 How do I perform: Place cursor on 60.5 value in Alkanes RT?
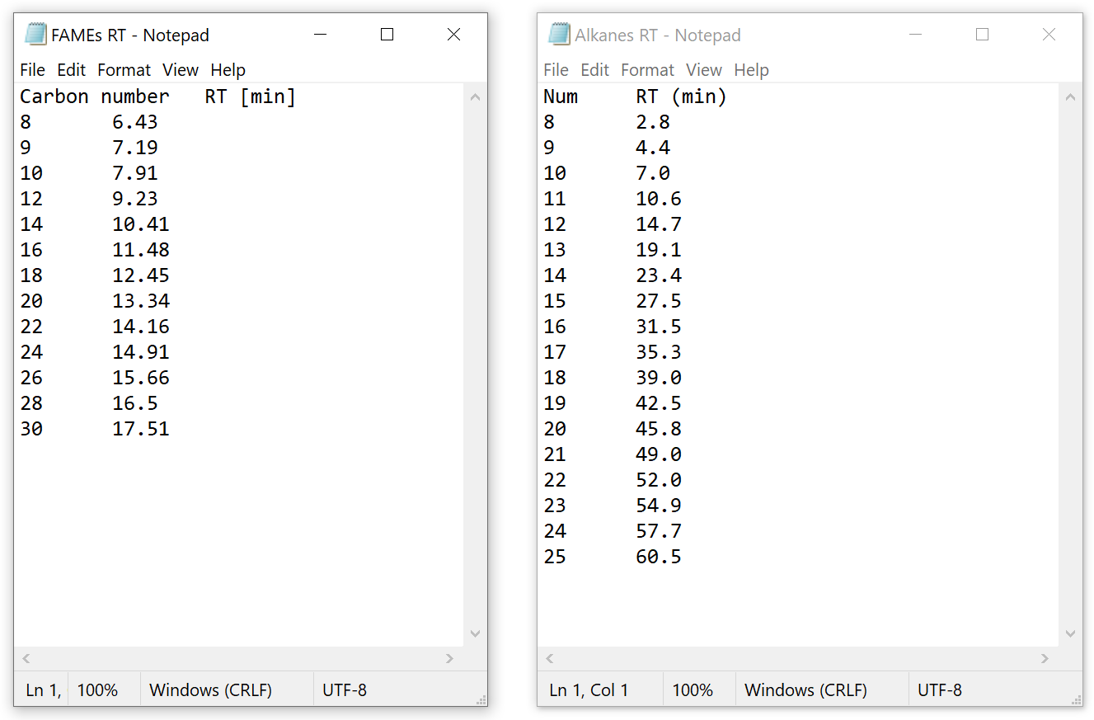(658, 557)
